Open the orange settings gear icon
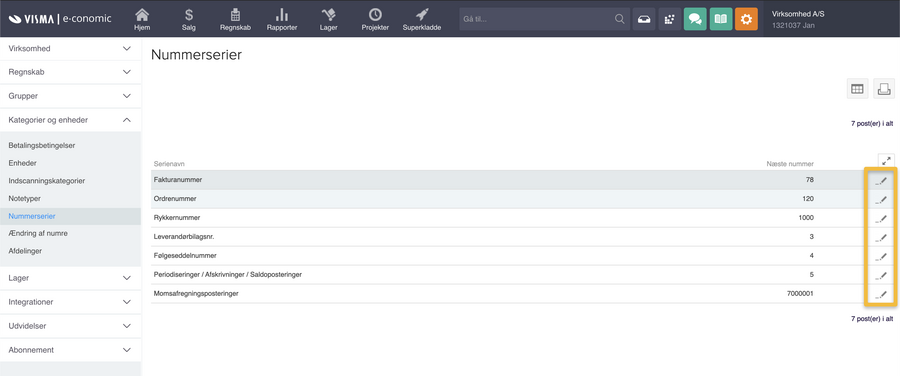 tap(746, 19)
